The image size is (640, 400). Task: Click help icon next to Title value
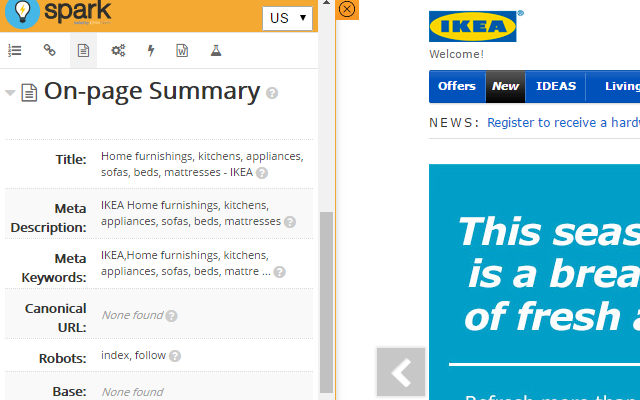pyautogui.click(x=262, y=173)
